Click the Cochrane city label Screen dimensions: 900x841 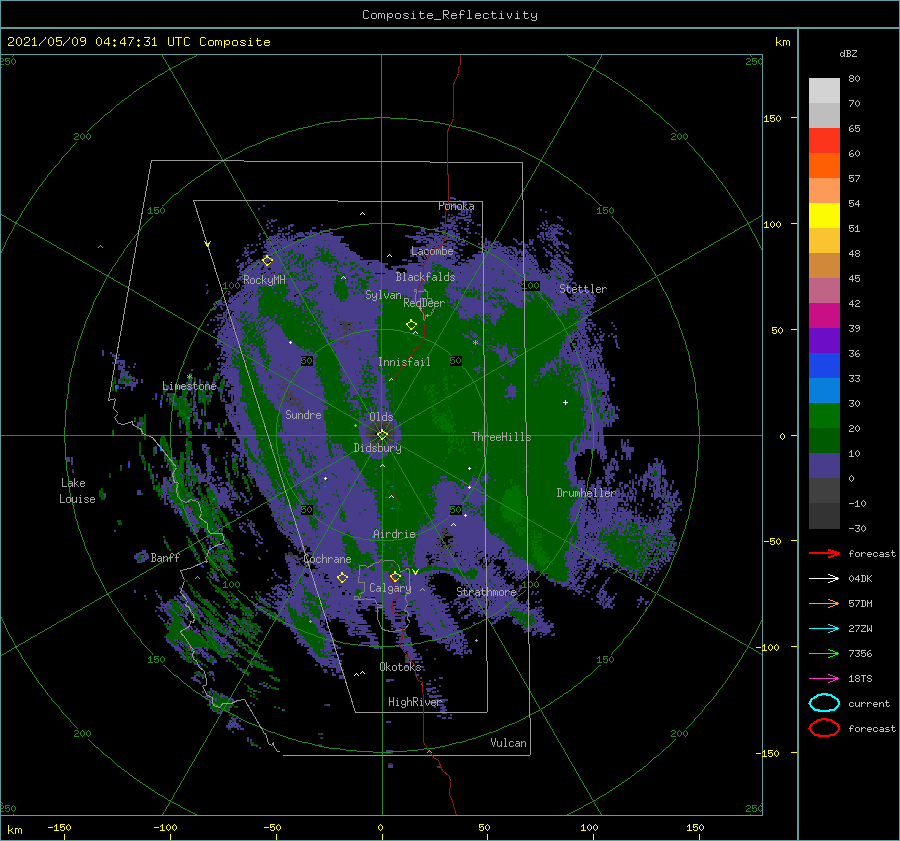(x=327, y=559)
